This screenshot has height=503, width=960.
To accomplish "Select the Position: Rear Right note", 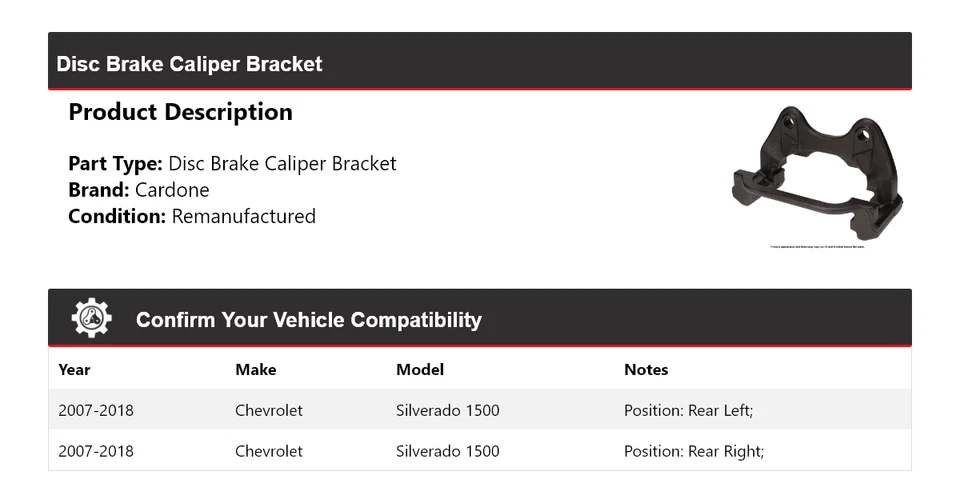I will click(x=693, y=451).
